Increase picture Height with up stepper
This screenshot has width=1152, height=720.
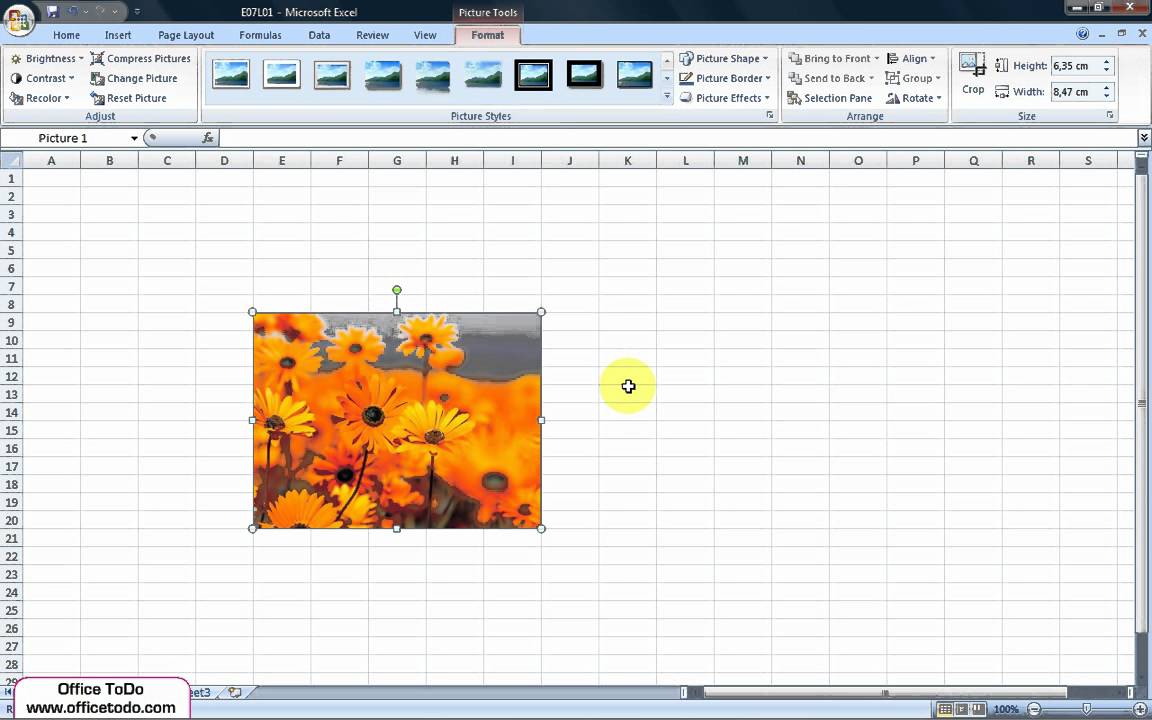click(1106, 62)
